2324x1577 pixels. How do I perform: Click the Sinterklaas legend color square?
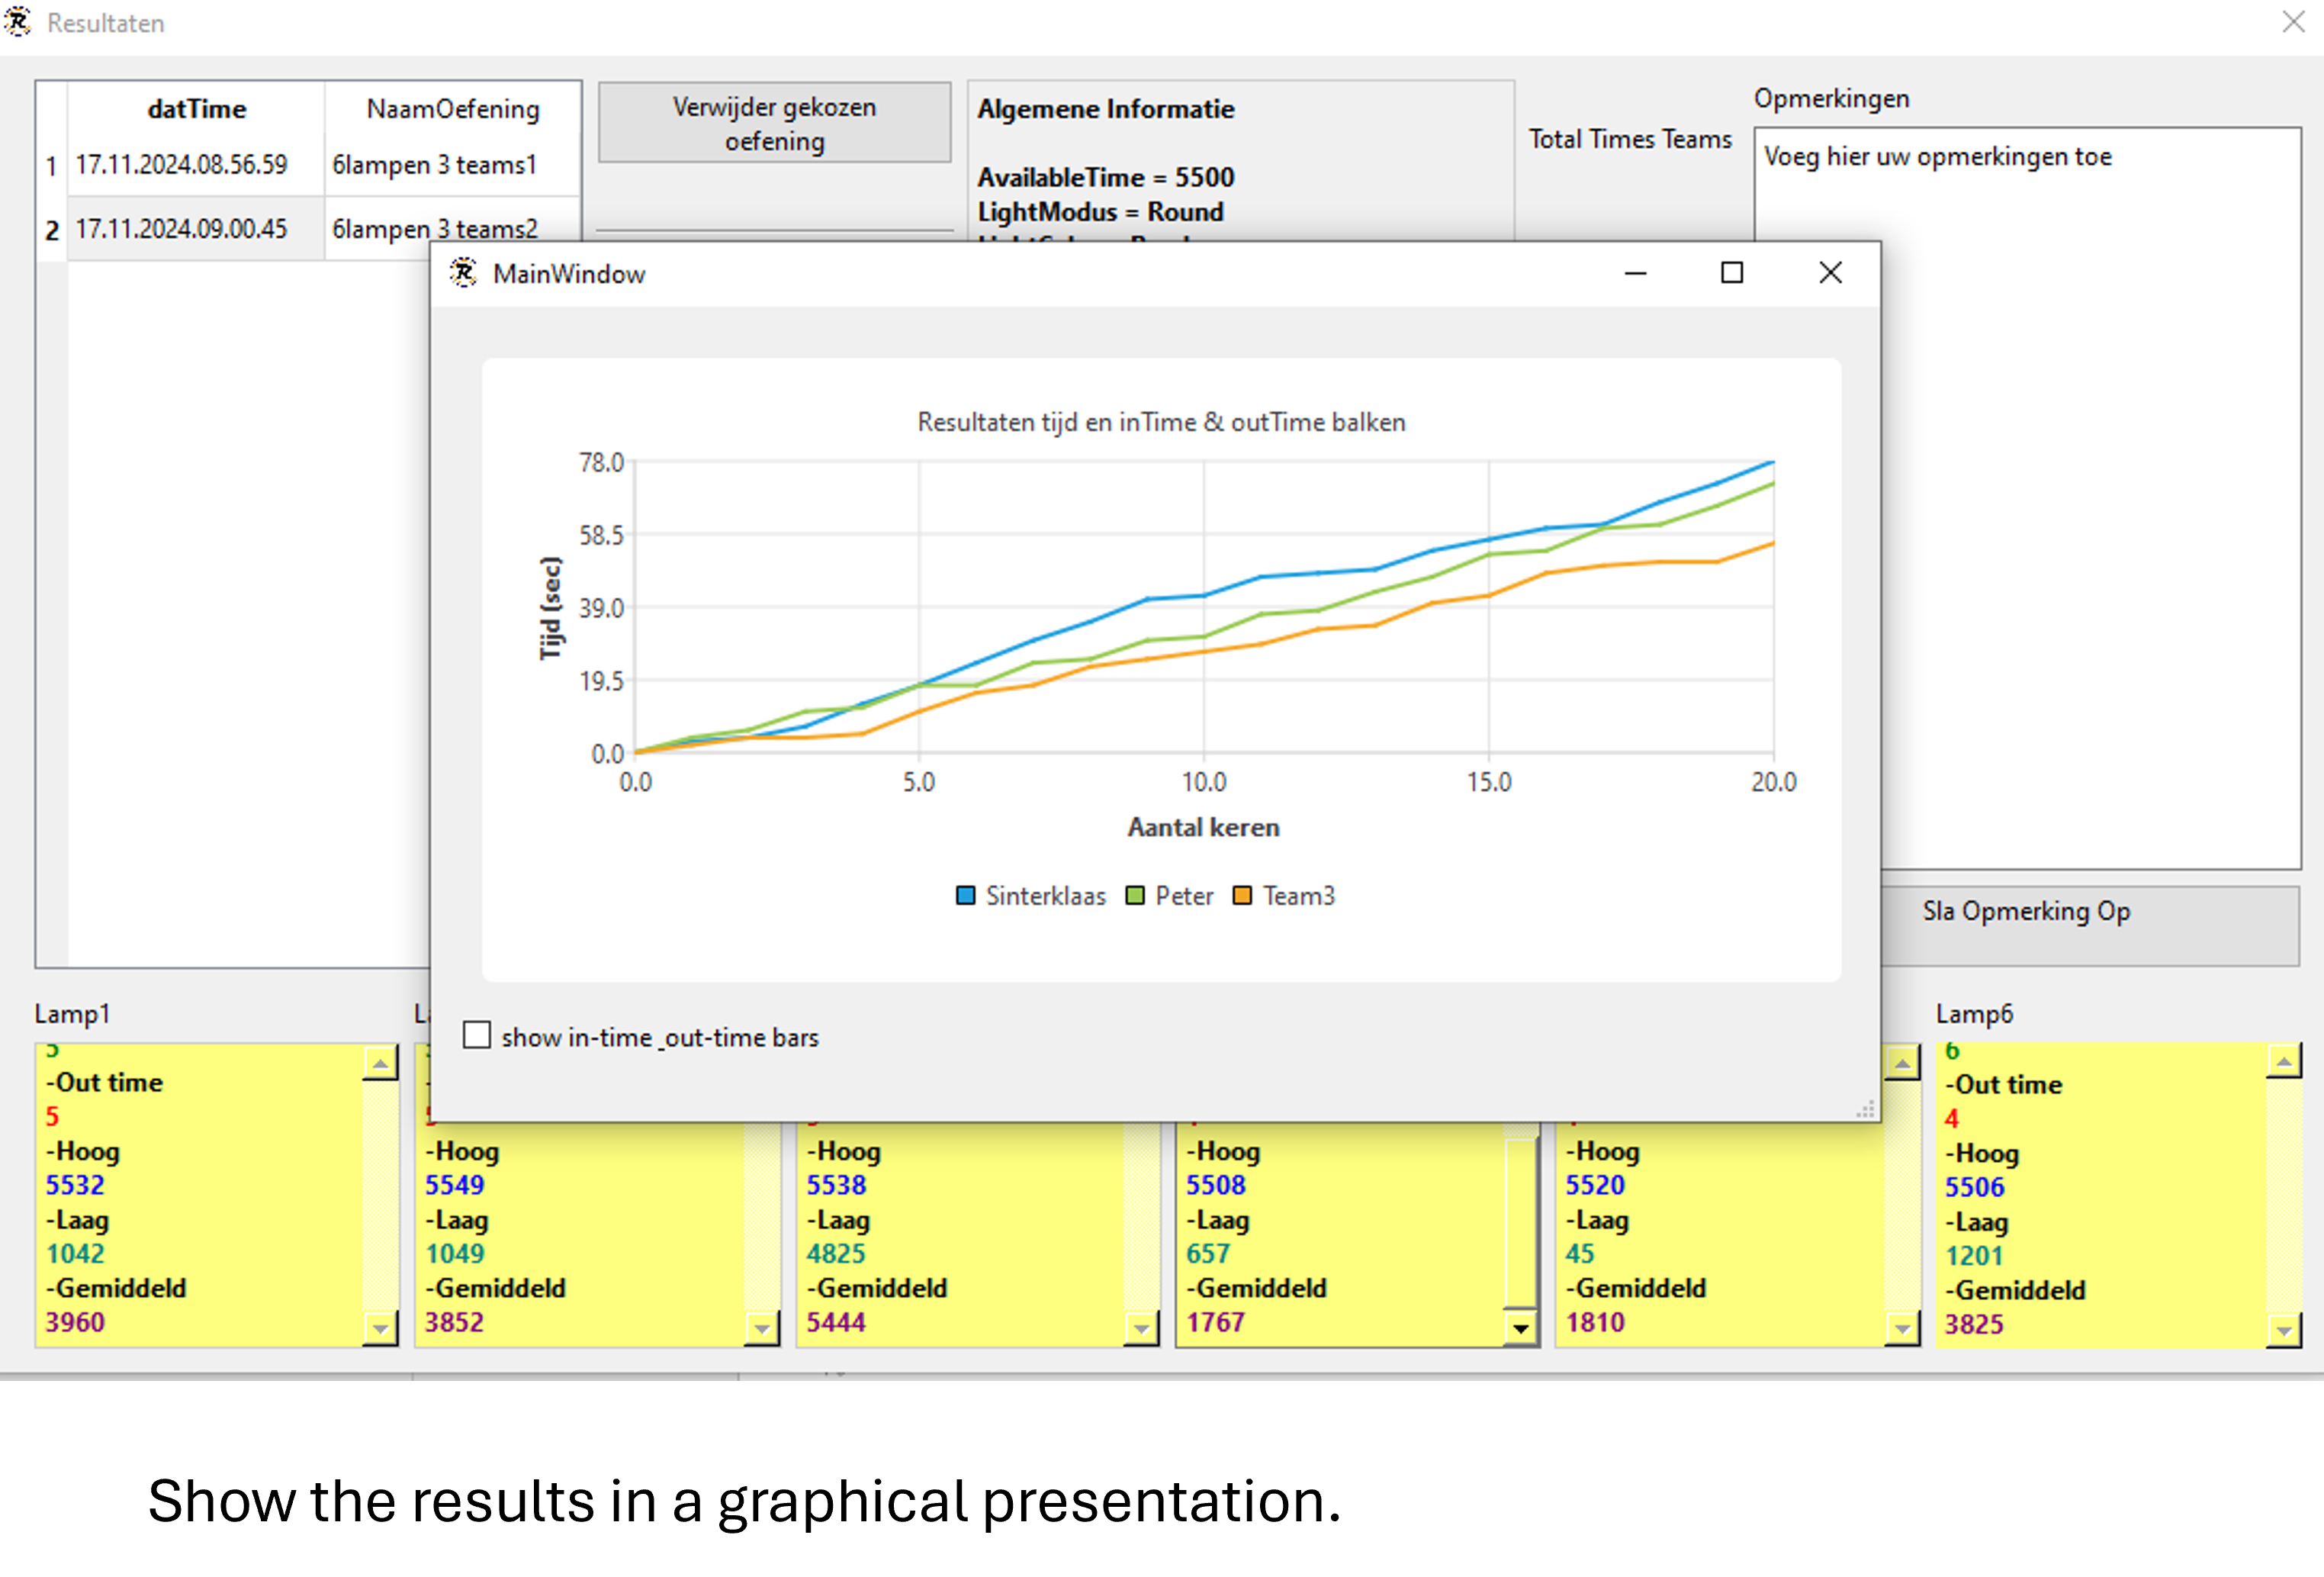965,896
